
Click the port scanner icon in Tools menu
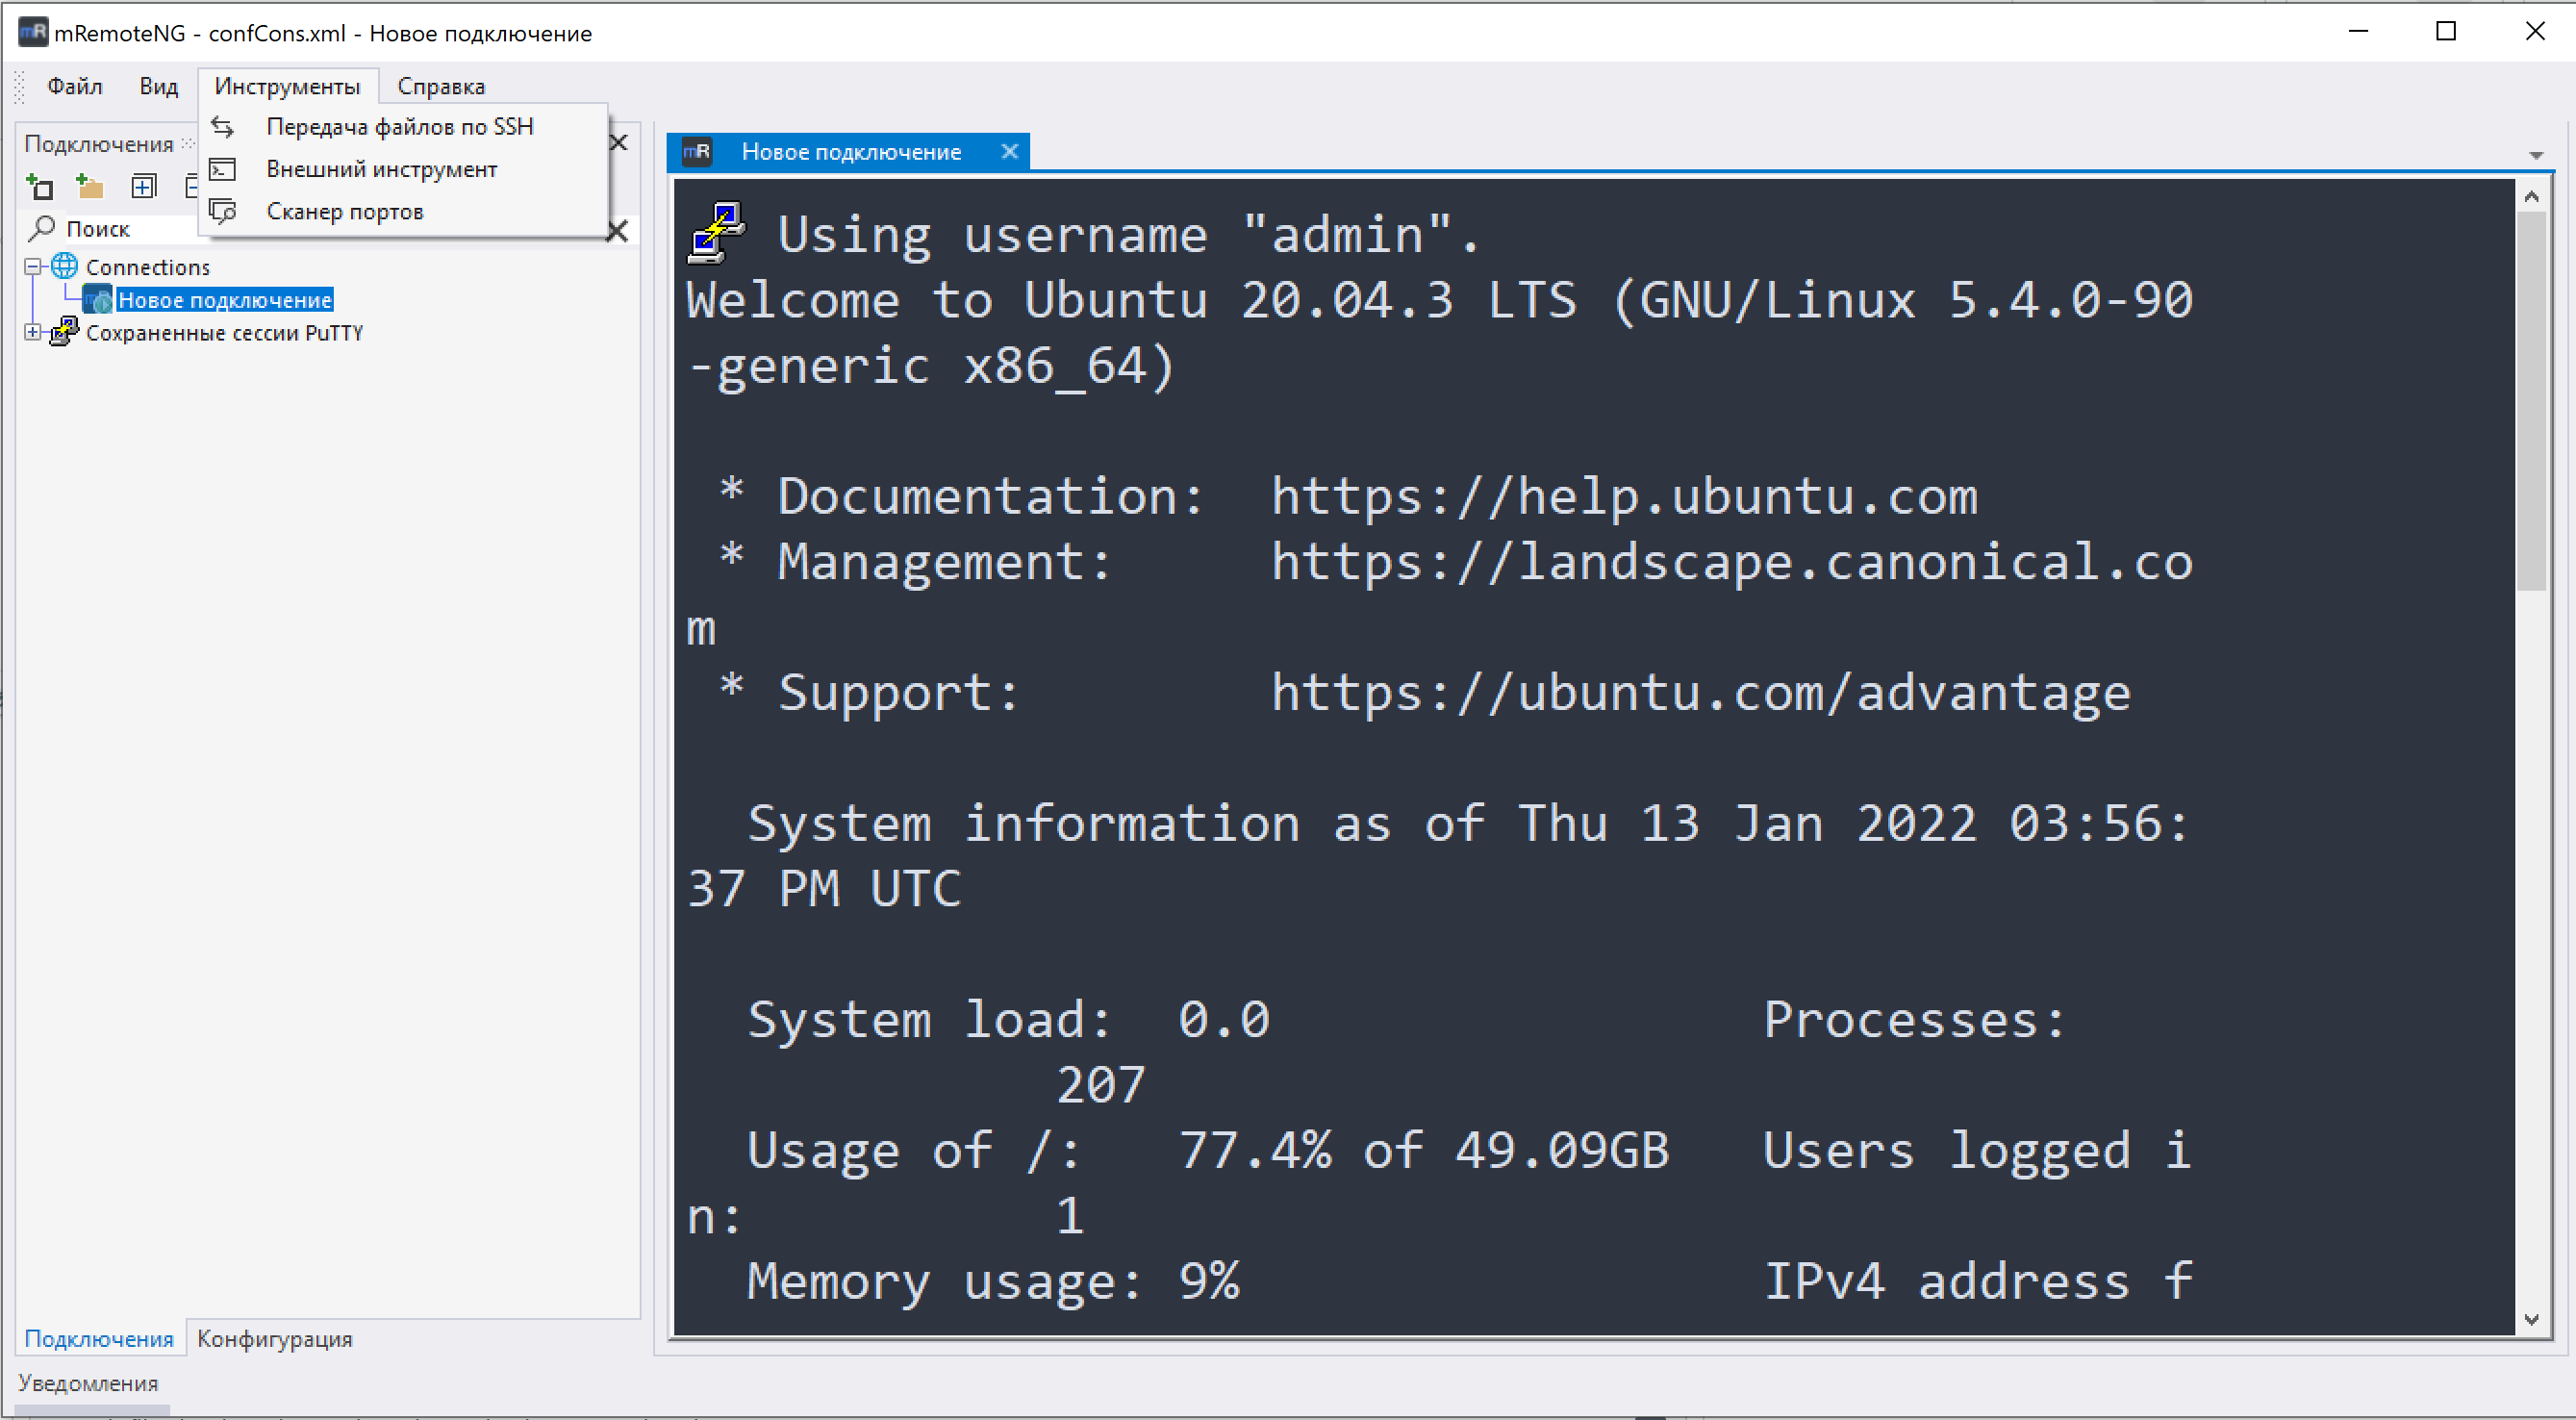point(222,211)
